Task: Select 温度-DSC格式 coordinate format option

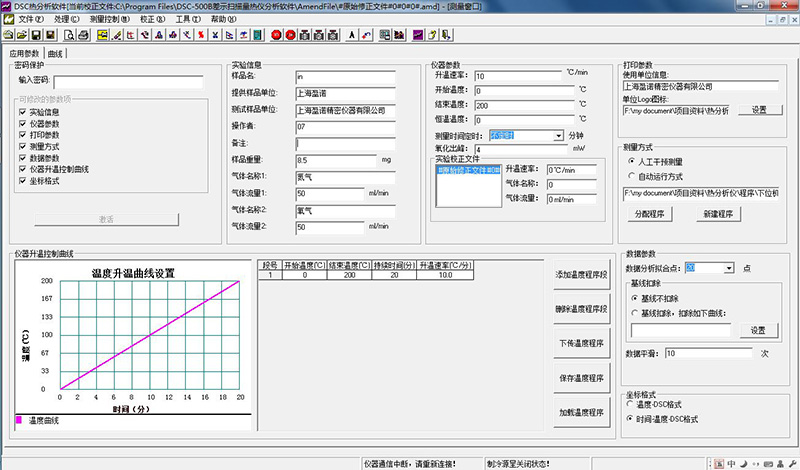Action: point(630,404)
